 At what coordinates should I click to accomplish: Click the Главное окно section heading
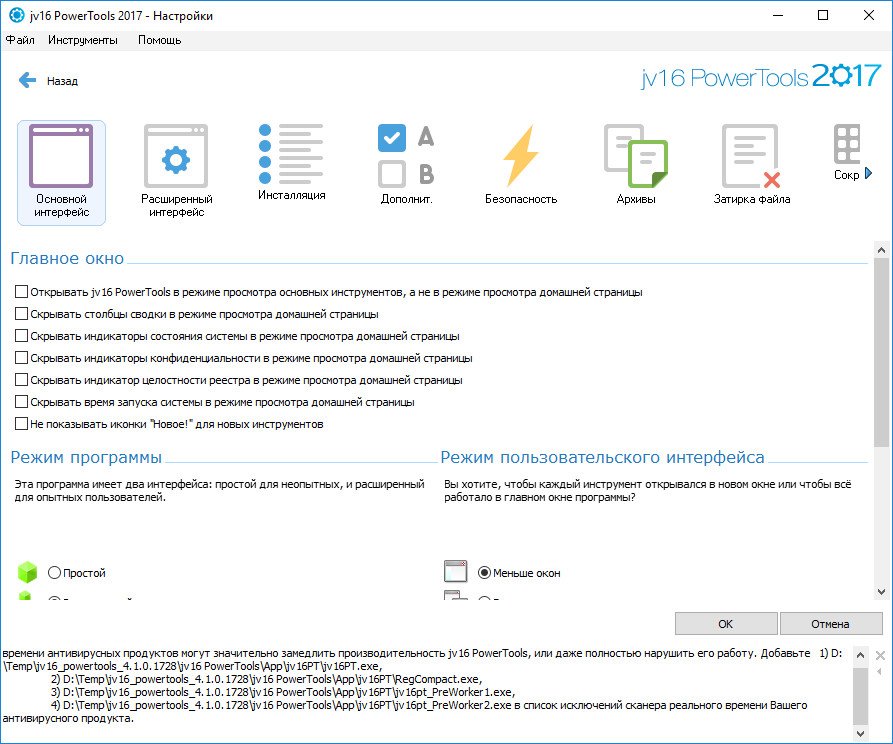pos(67,258)
